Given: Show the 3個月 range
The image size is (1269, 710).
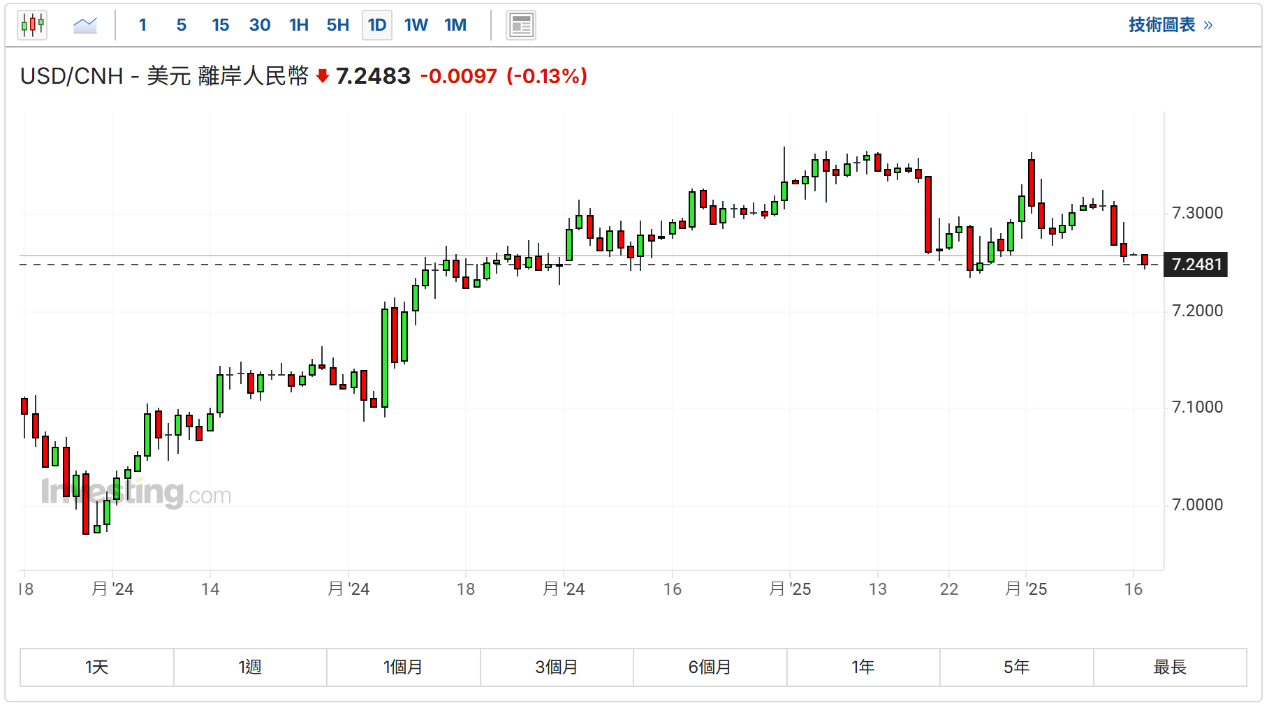Looking at the screenshot, I should (x=557, y=667).
